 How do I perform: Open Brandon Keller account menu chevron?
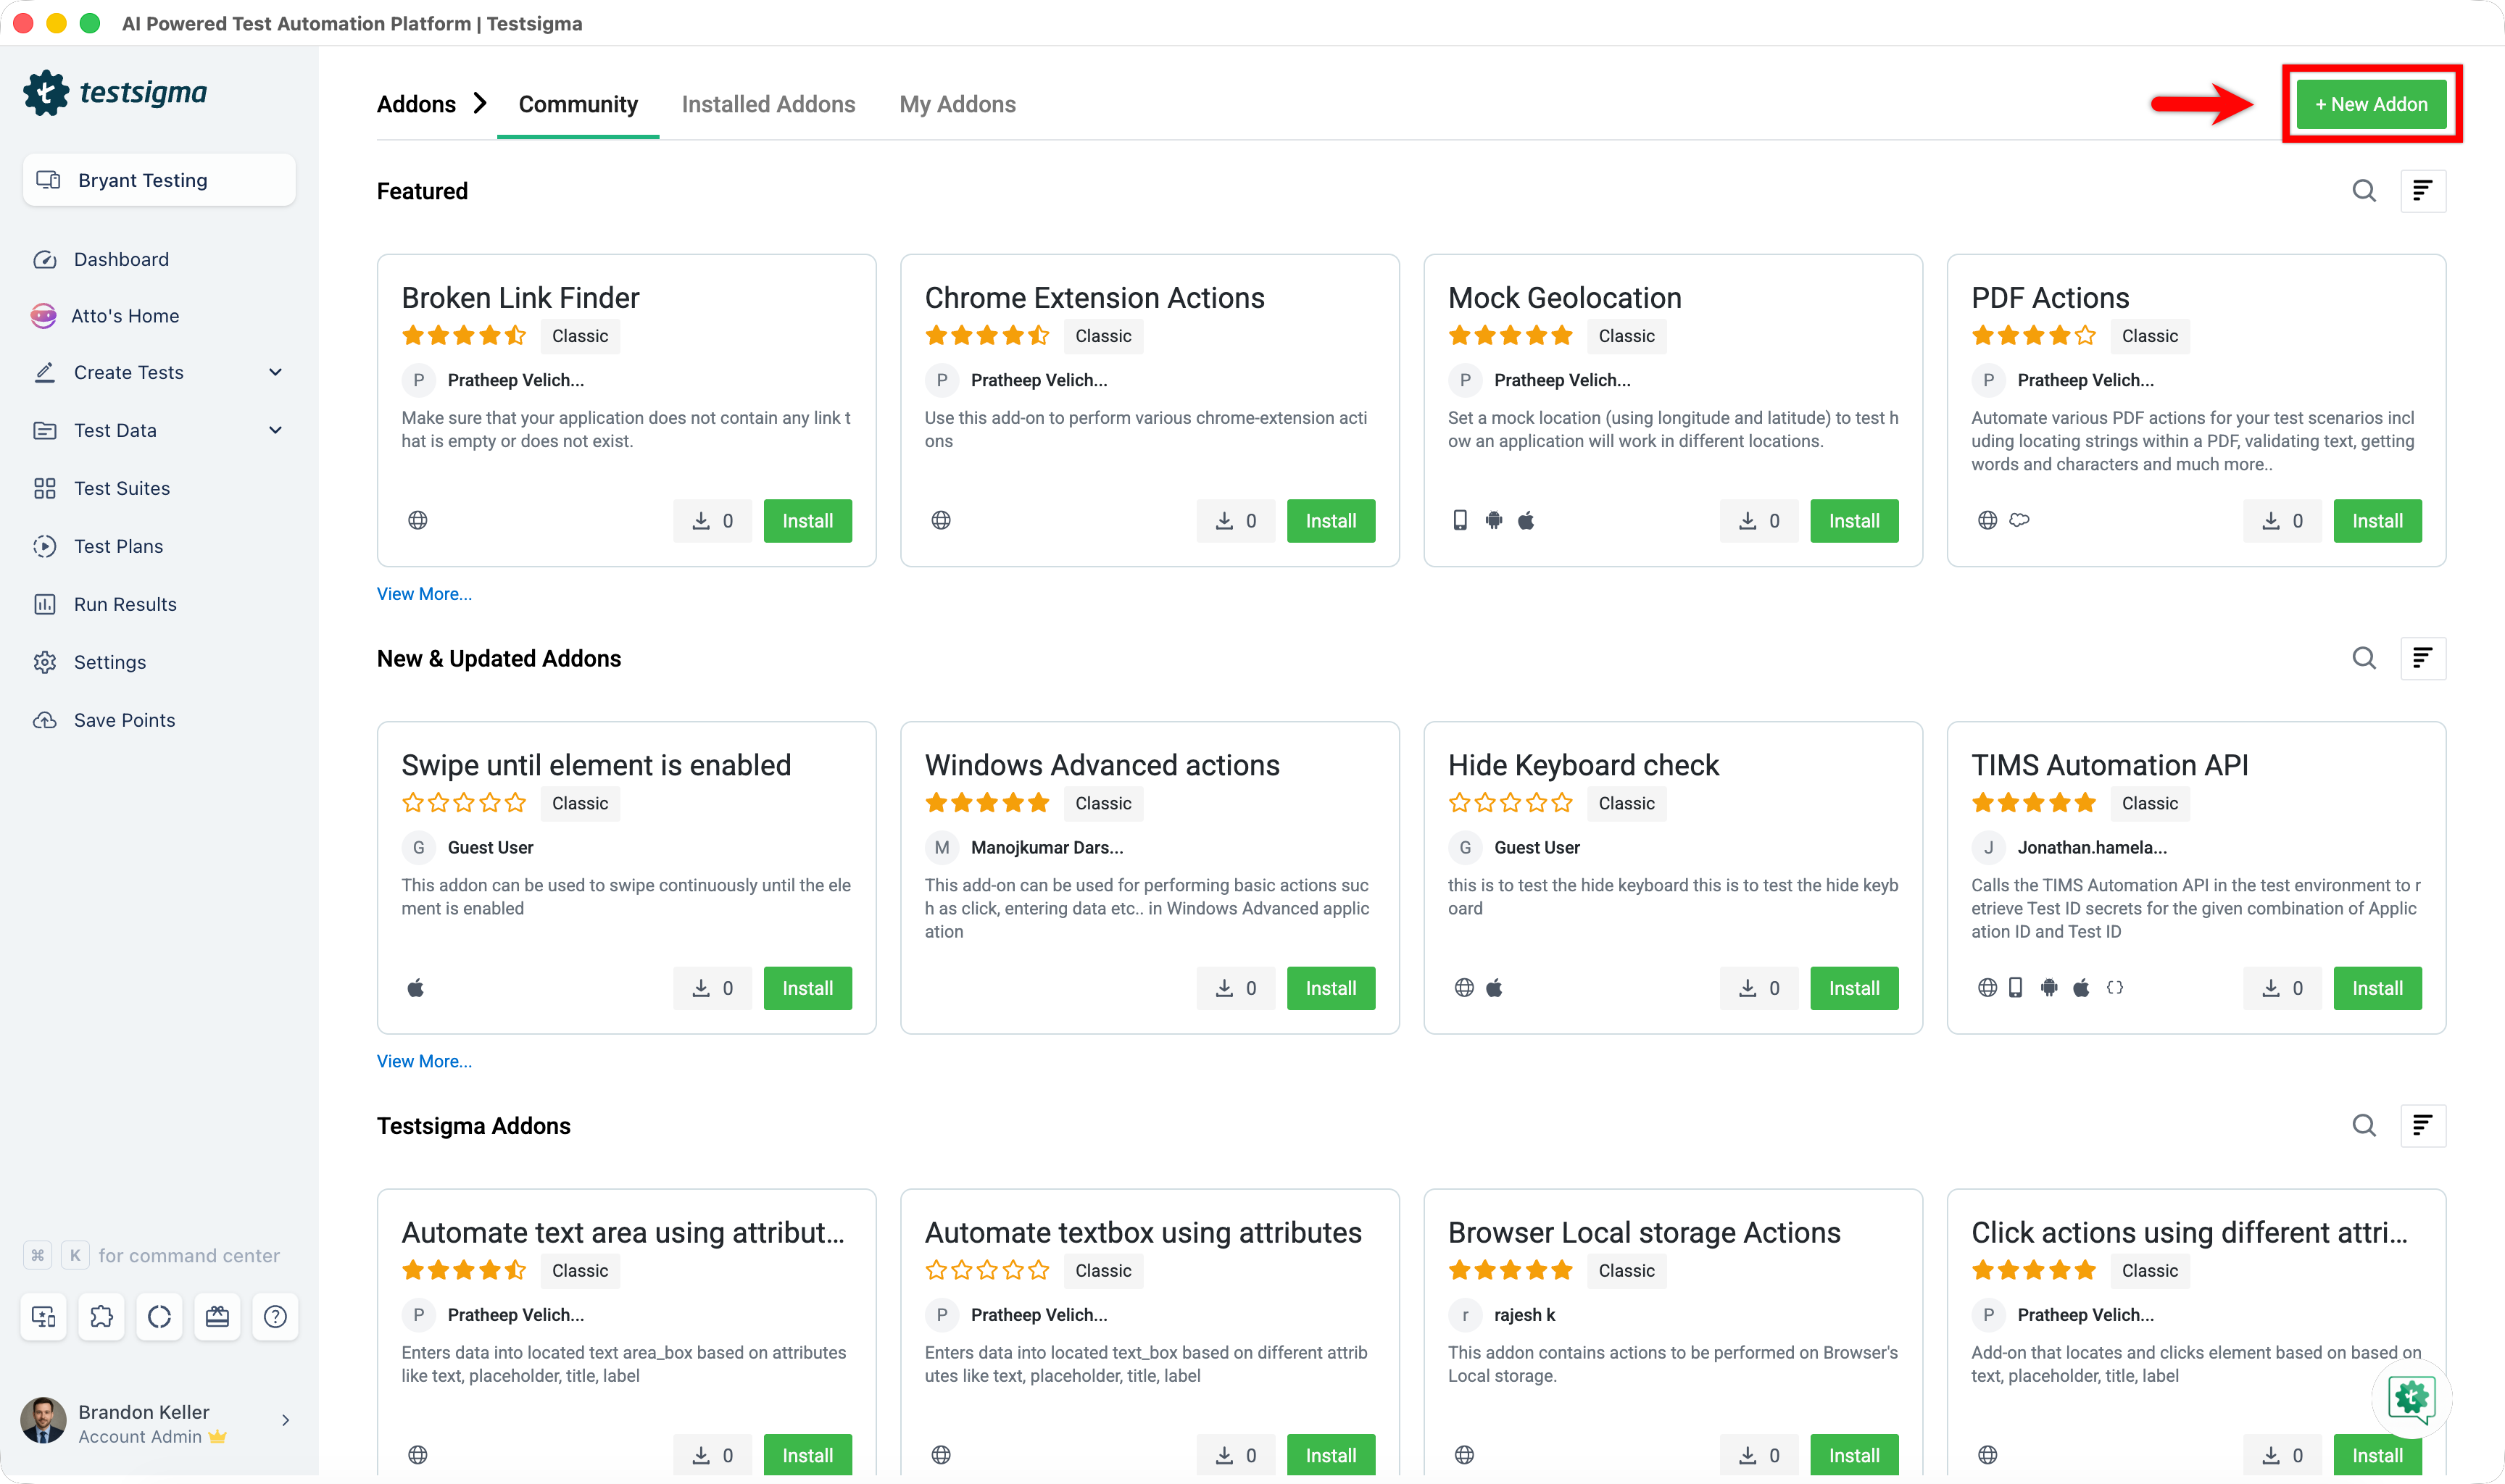(x=285, y=1420)
